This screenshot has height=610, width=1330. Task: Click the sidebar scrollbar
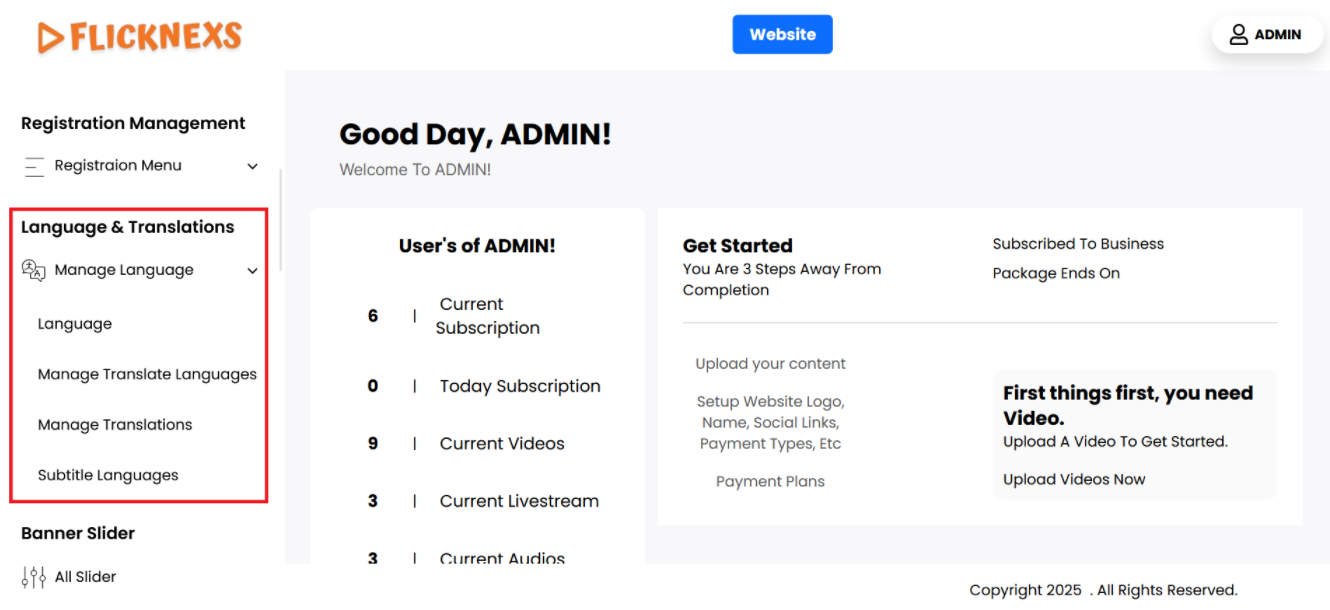(281, 220)
